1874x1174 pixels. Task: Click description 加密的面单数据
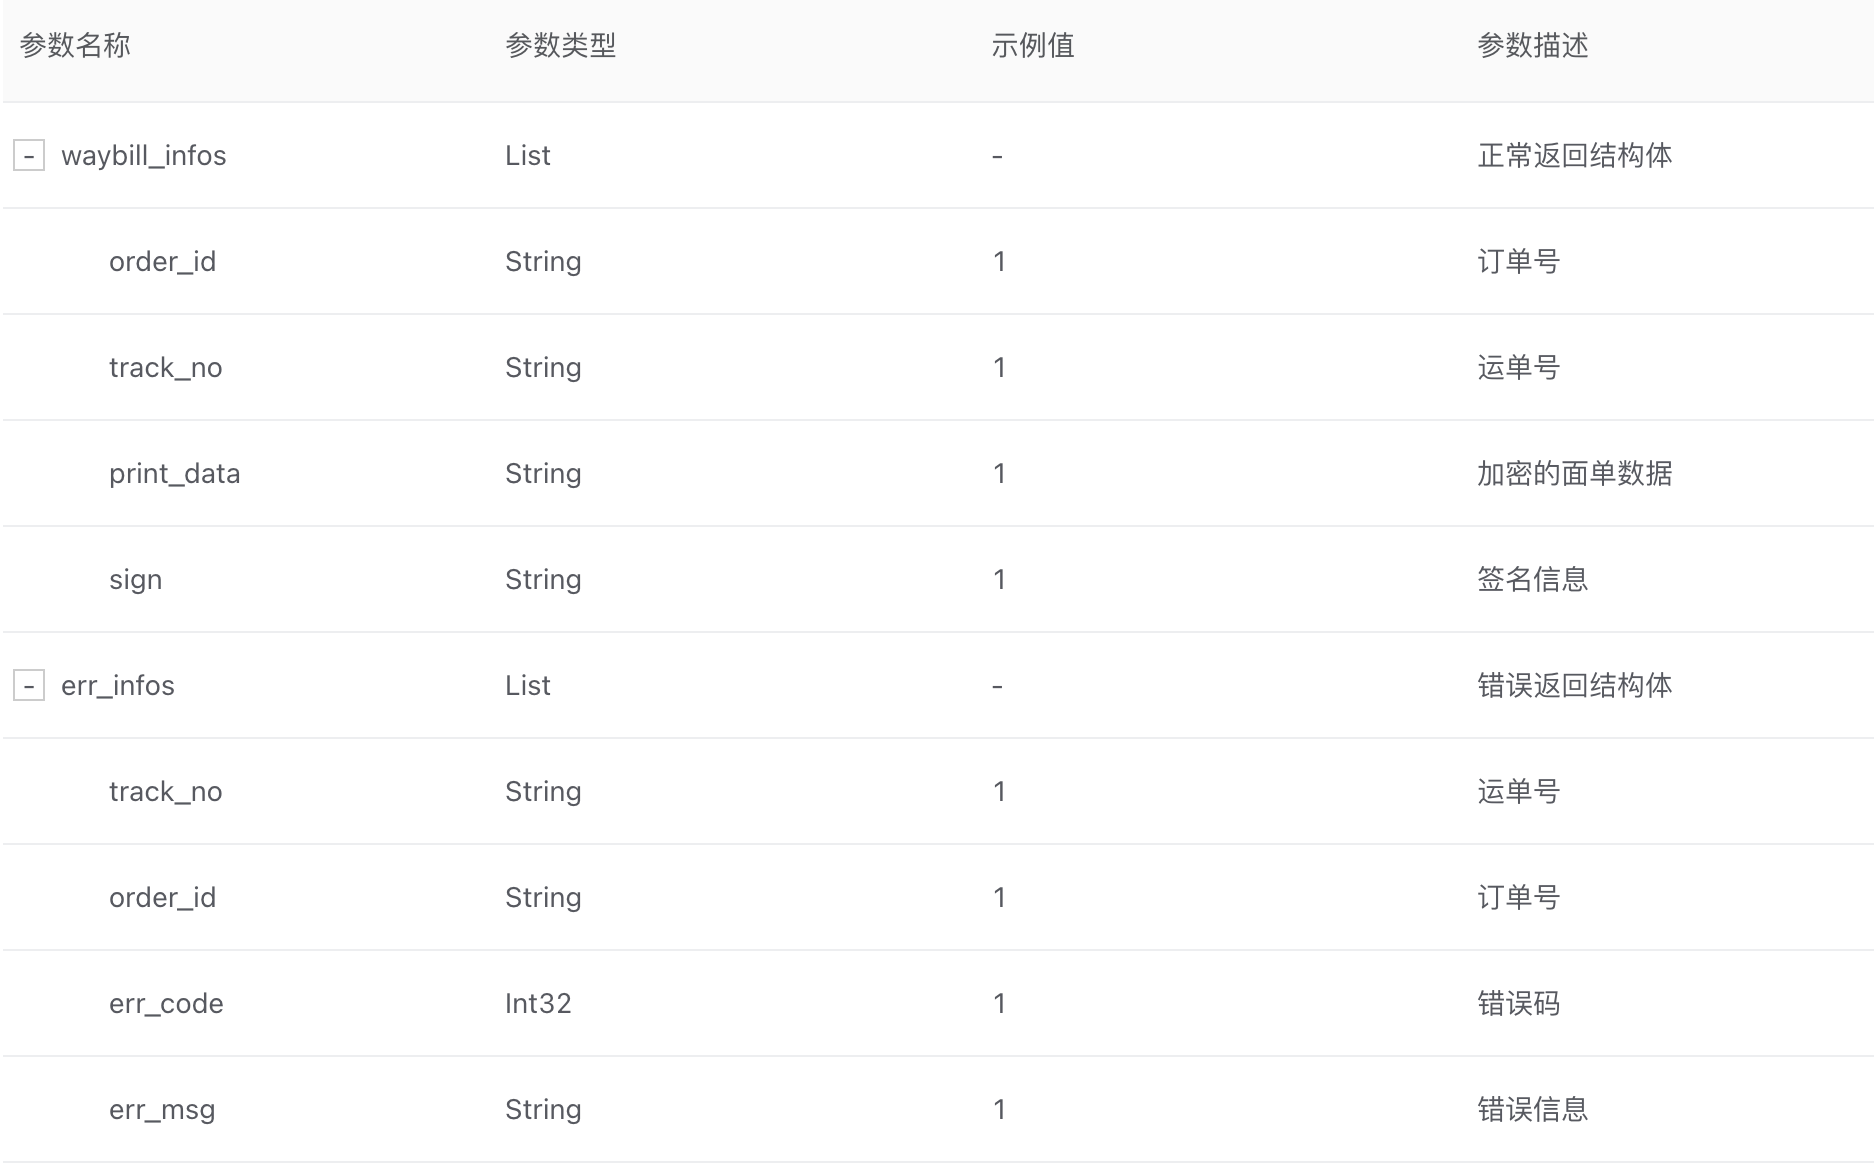click(1575, 474)
